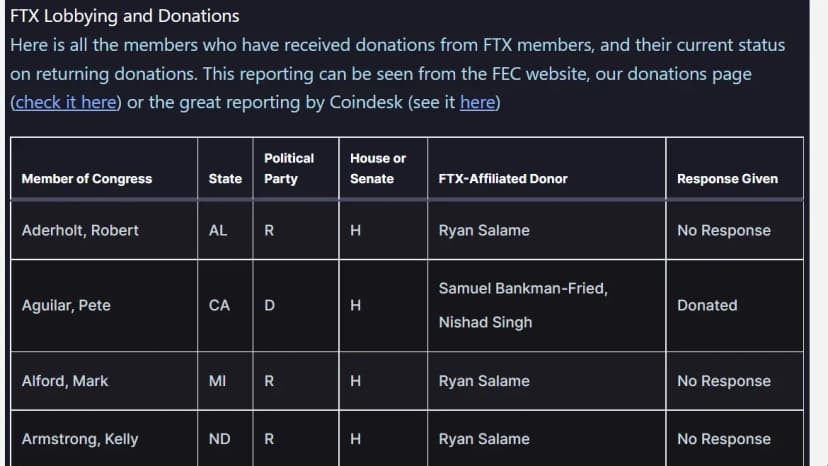Click Ryan Salame in Aderholt row
The height and width of the screenshot is (466, 828).
pyautogui.click(x=484, y=230)
